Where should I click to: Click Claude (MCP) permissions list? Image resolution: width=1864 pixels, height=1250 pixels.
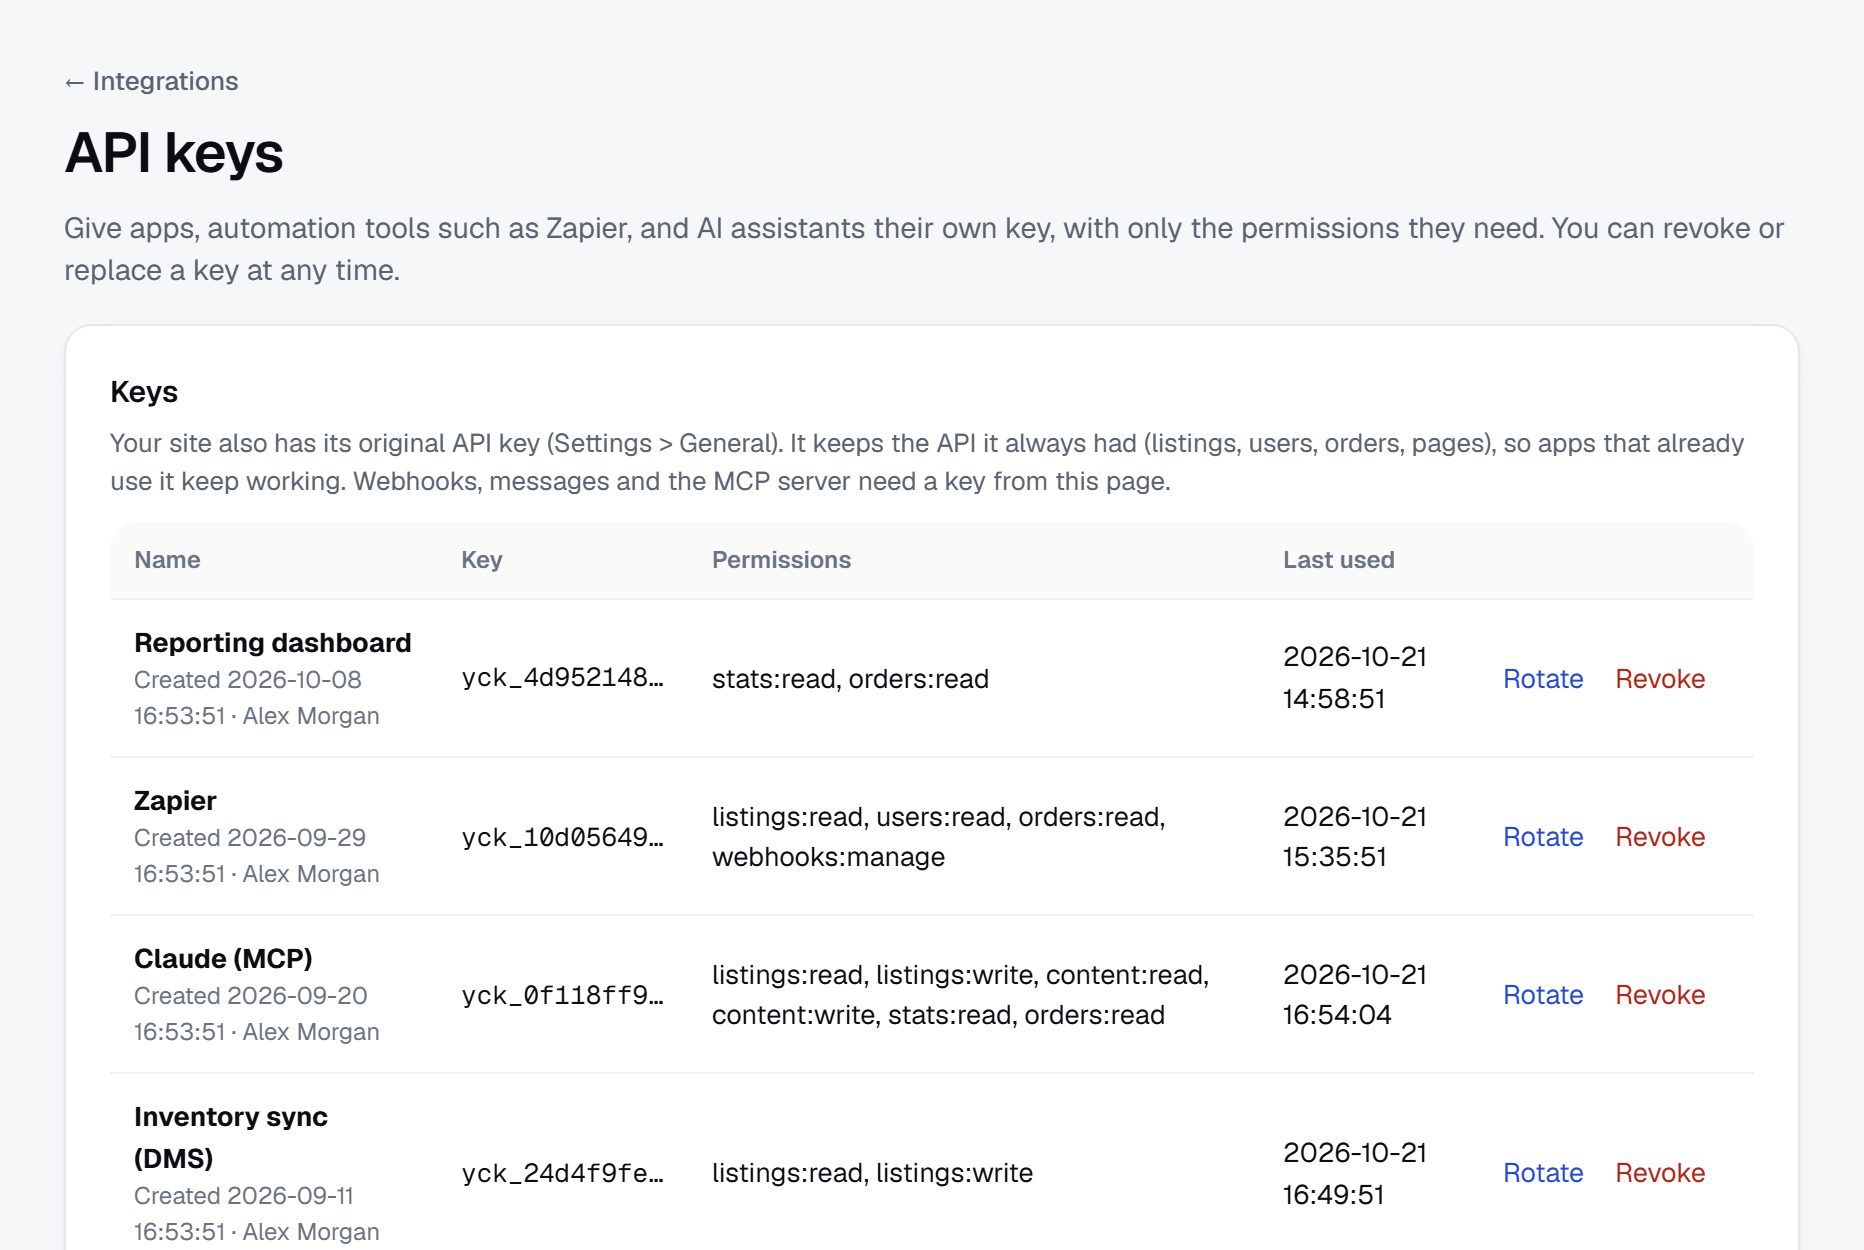[x=961, y=994]
